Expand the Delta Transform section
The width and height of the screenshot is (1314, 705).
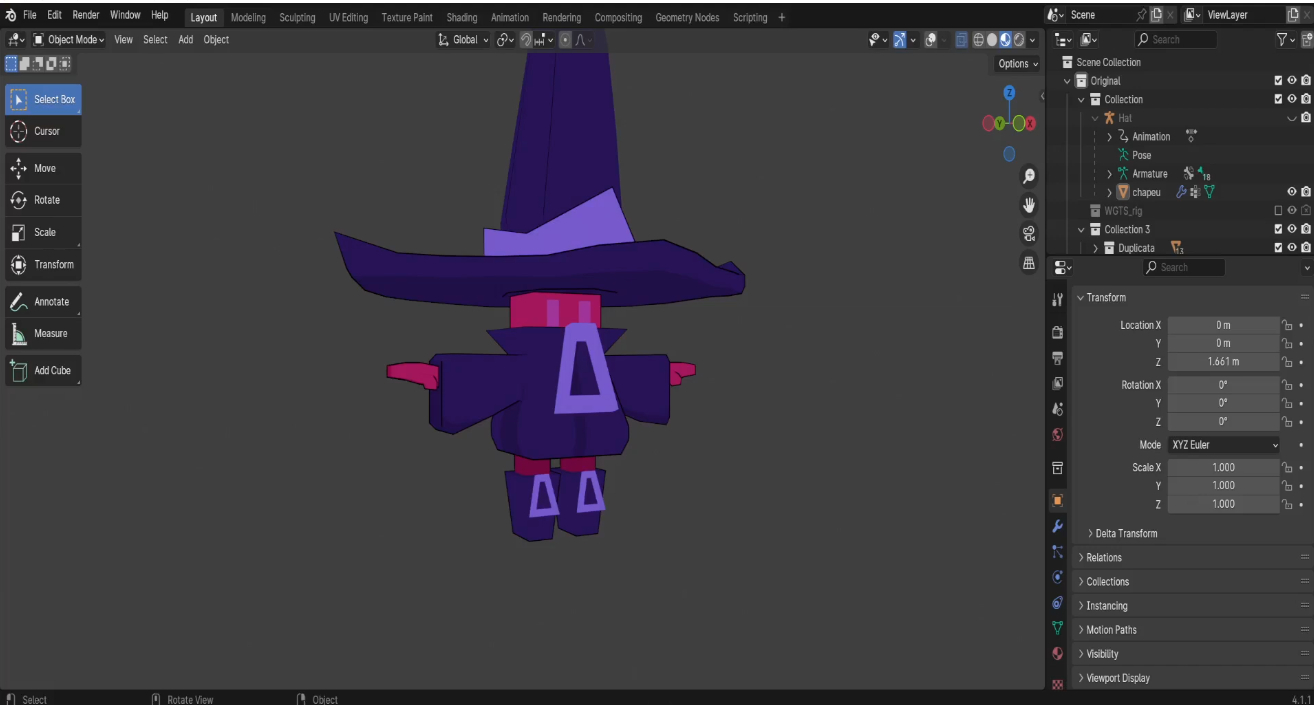[x=1126, y=533]
